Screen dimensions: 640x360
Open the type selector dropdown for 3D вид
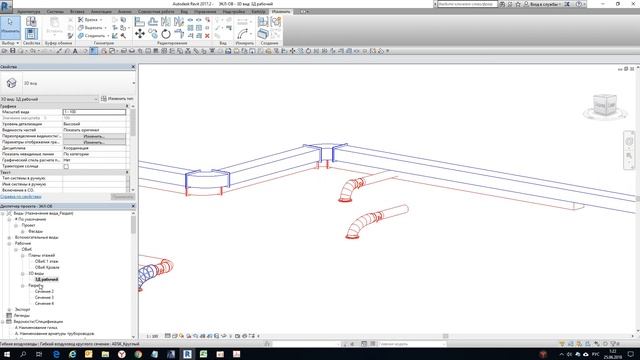(x=133, y=83)
